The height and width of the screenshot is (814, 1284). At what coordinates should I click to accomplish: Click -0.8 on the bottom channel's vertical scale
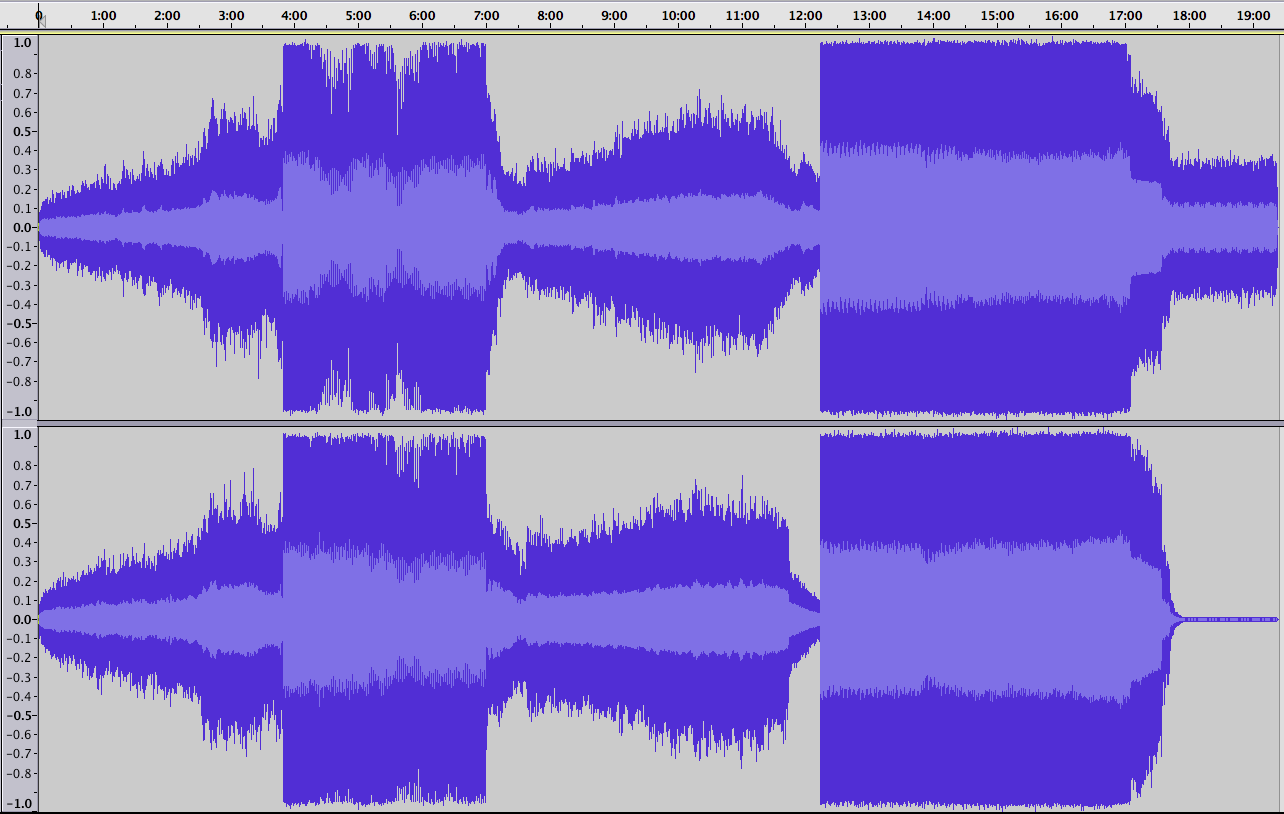click(20, 773)
